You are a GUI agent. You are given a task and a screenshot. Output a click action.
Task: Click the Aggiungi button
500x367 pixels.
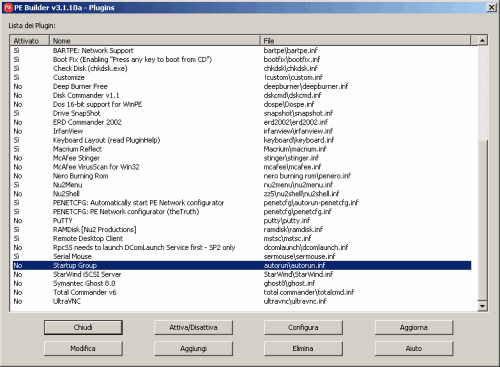193,348
